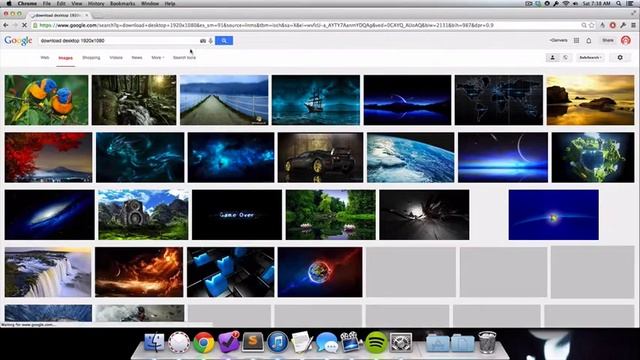Image resolution: width=640 pixels, height=360 pixels.
Task: Stop the page loading with the X button
Action: point(24,25)
